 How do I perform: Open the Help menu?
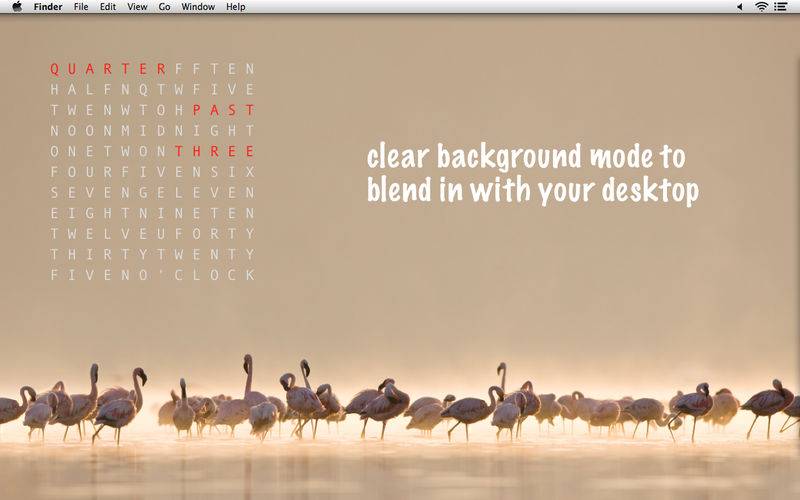236,7
